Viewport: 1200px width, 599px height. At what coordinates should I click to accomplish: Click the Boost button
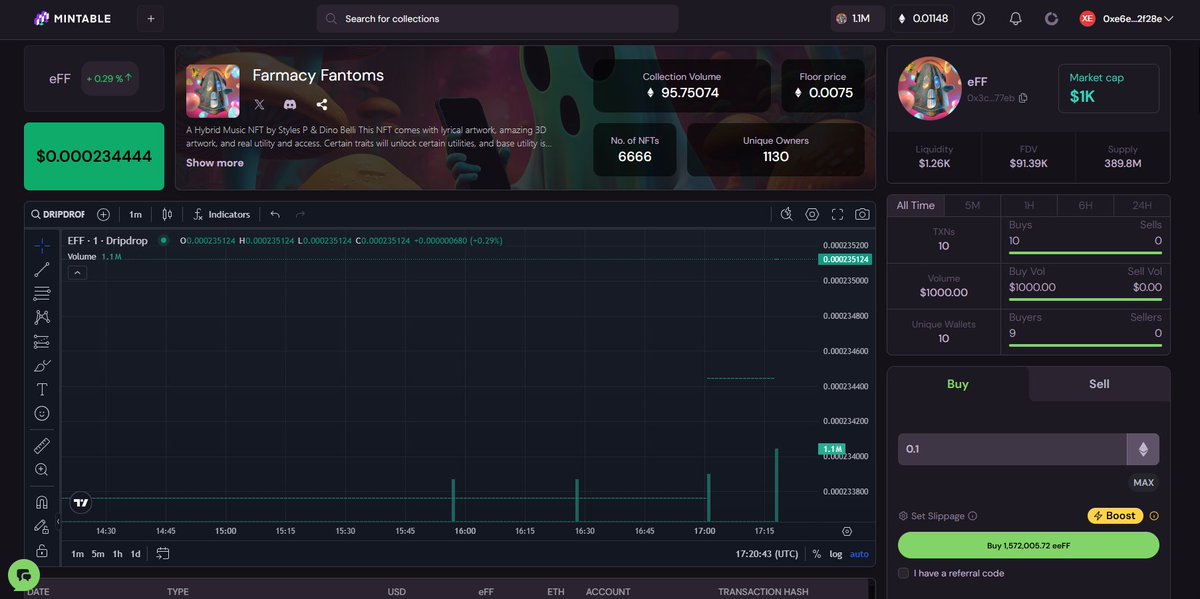[x=1115, y=516]
